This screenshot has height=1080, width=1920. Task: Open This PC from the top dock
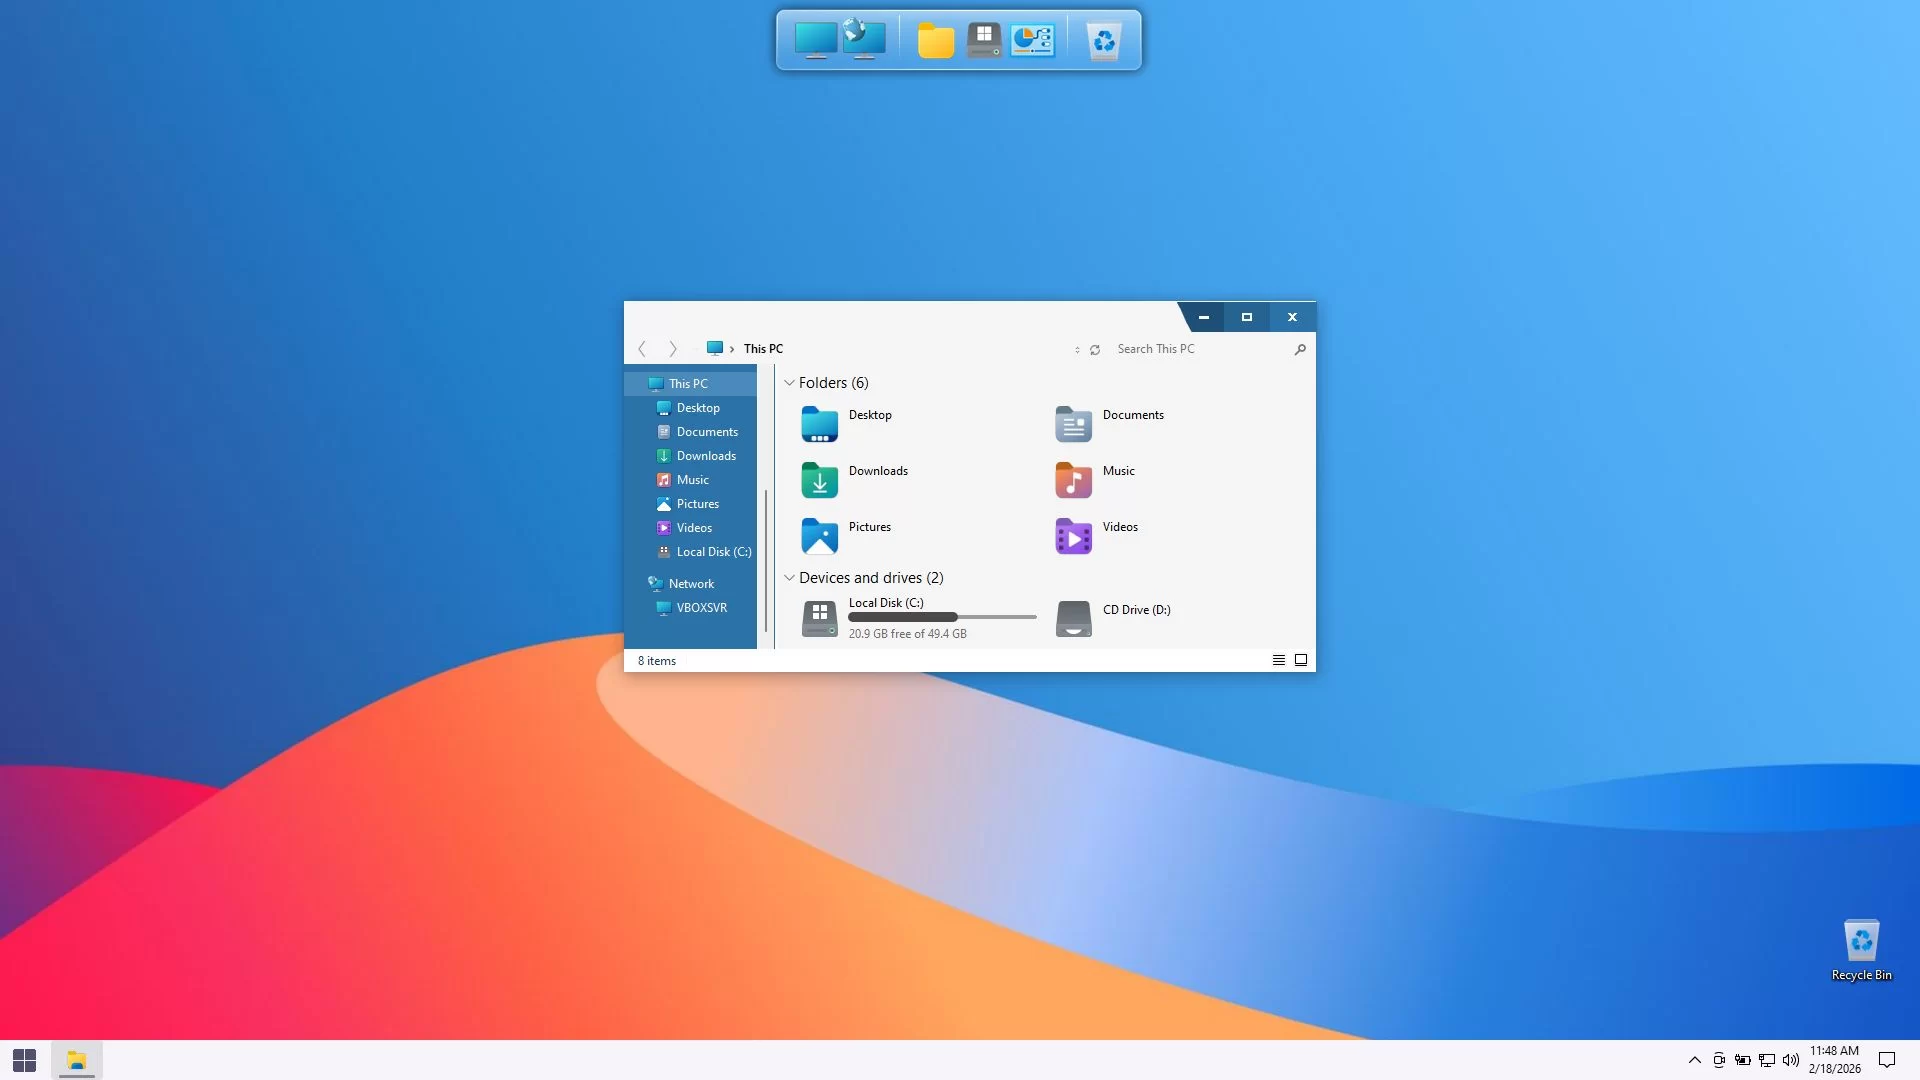click(815, 41)
